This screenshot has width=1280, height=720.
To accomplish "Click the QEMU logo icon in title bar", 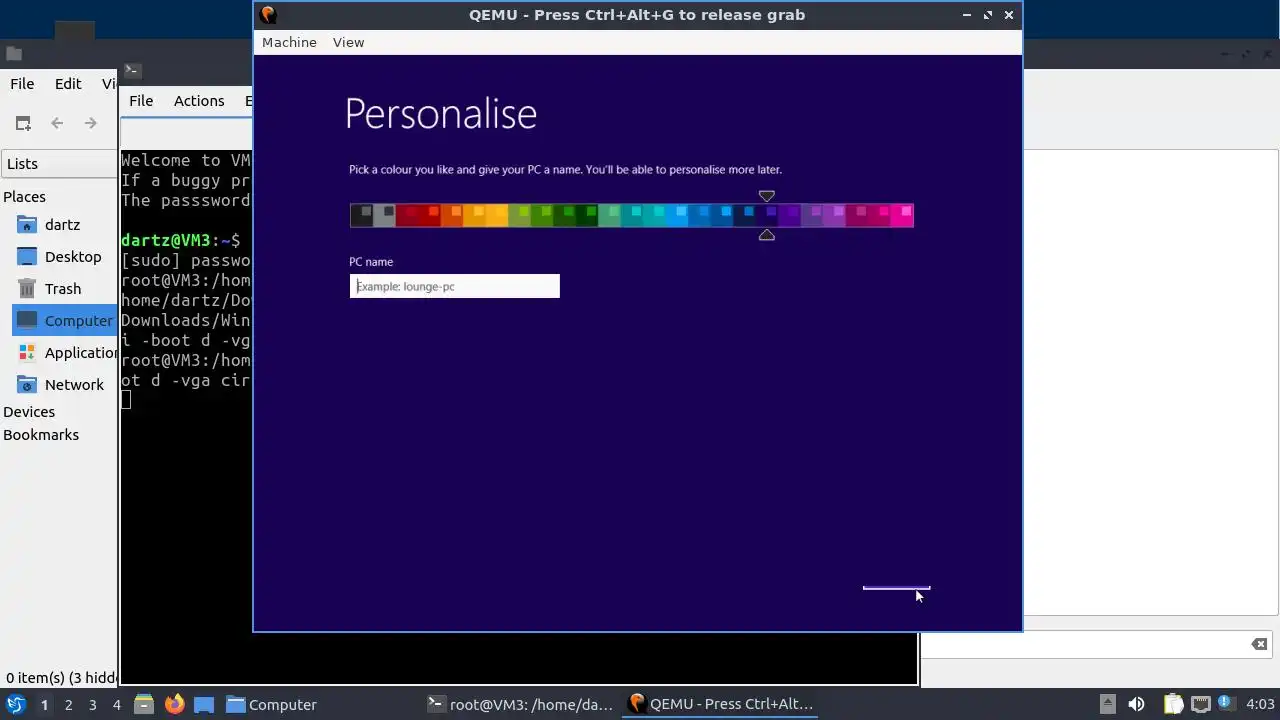I will pyautogui.click(x=267, y=14).
